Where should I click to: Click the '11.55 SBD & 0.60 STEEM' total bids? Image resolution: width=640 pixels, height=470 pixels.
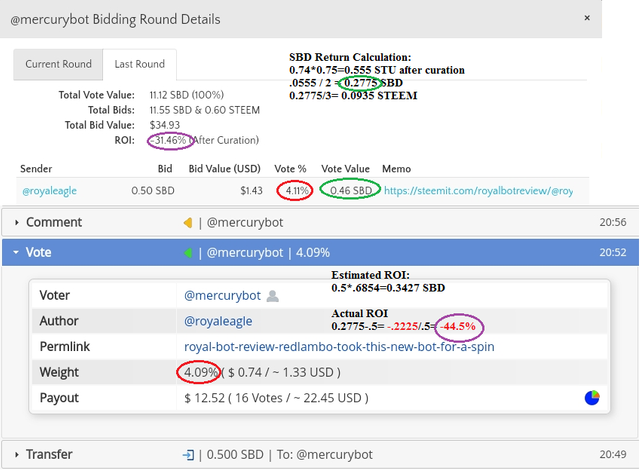204,110
